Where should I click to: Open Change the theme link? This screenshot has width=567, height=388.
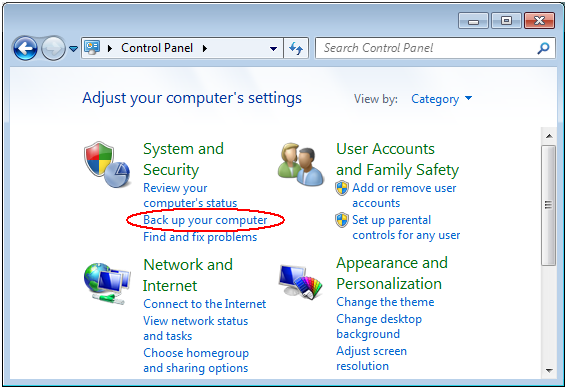(x=385, y=302)
